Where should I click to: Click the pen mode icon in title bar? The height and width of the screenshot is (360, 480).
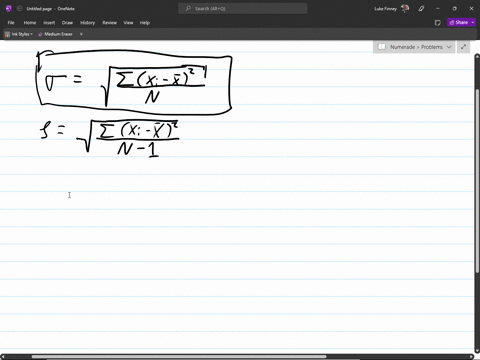click(x=421, y=9)
